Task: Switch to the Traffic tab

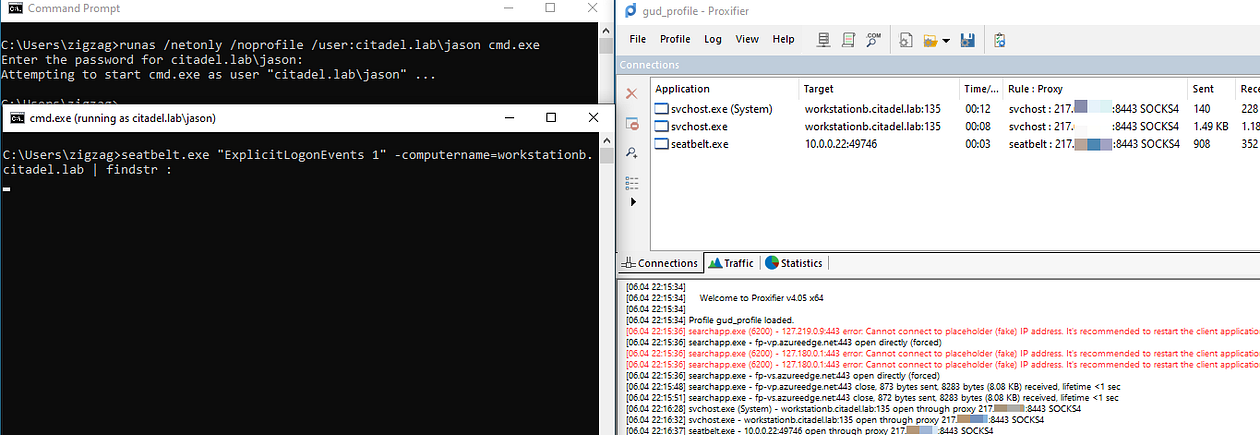Action: point(731,263)
